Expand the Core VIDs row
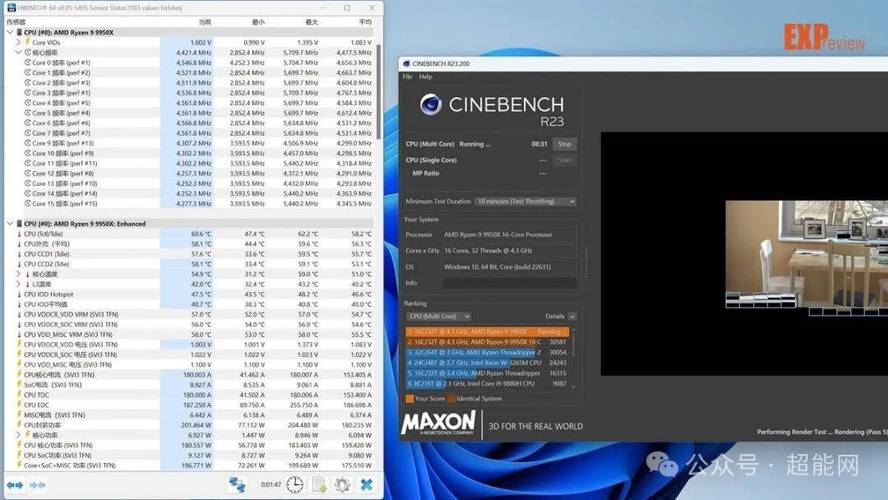Image resolution: width=888 pixels, height=500 pixels. [x=18, y=42]
